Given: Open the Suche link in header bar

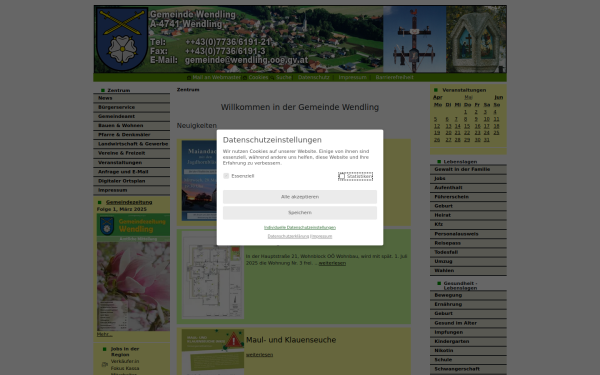Looking at the screenshot, I should tap(284, 77).
